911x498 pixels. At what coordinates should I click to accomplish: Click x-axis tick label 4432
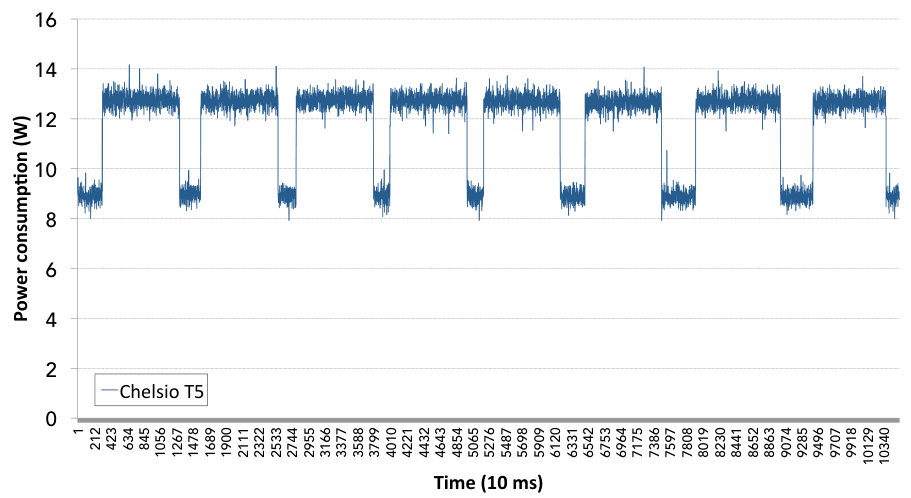pos(425,442)
